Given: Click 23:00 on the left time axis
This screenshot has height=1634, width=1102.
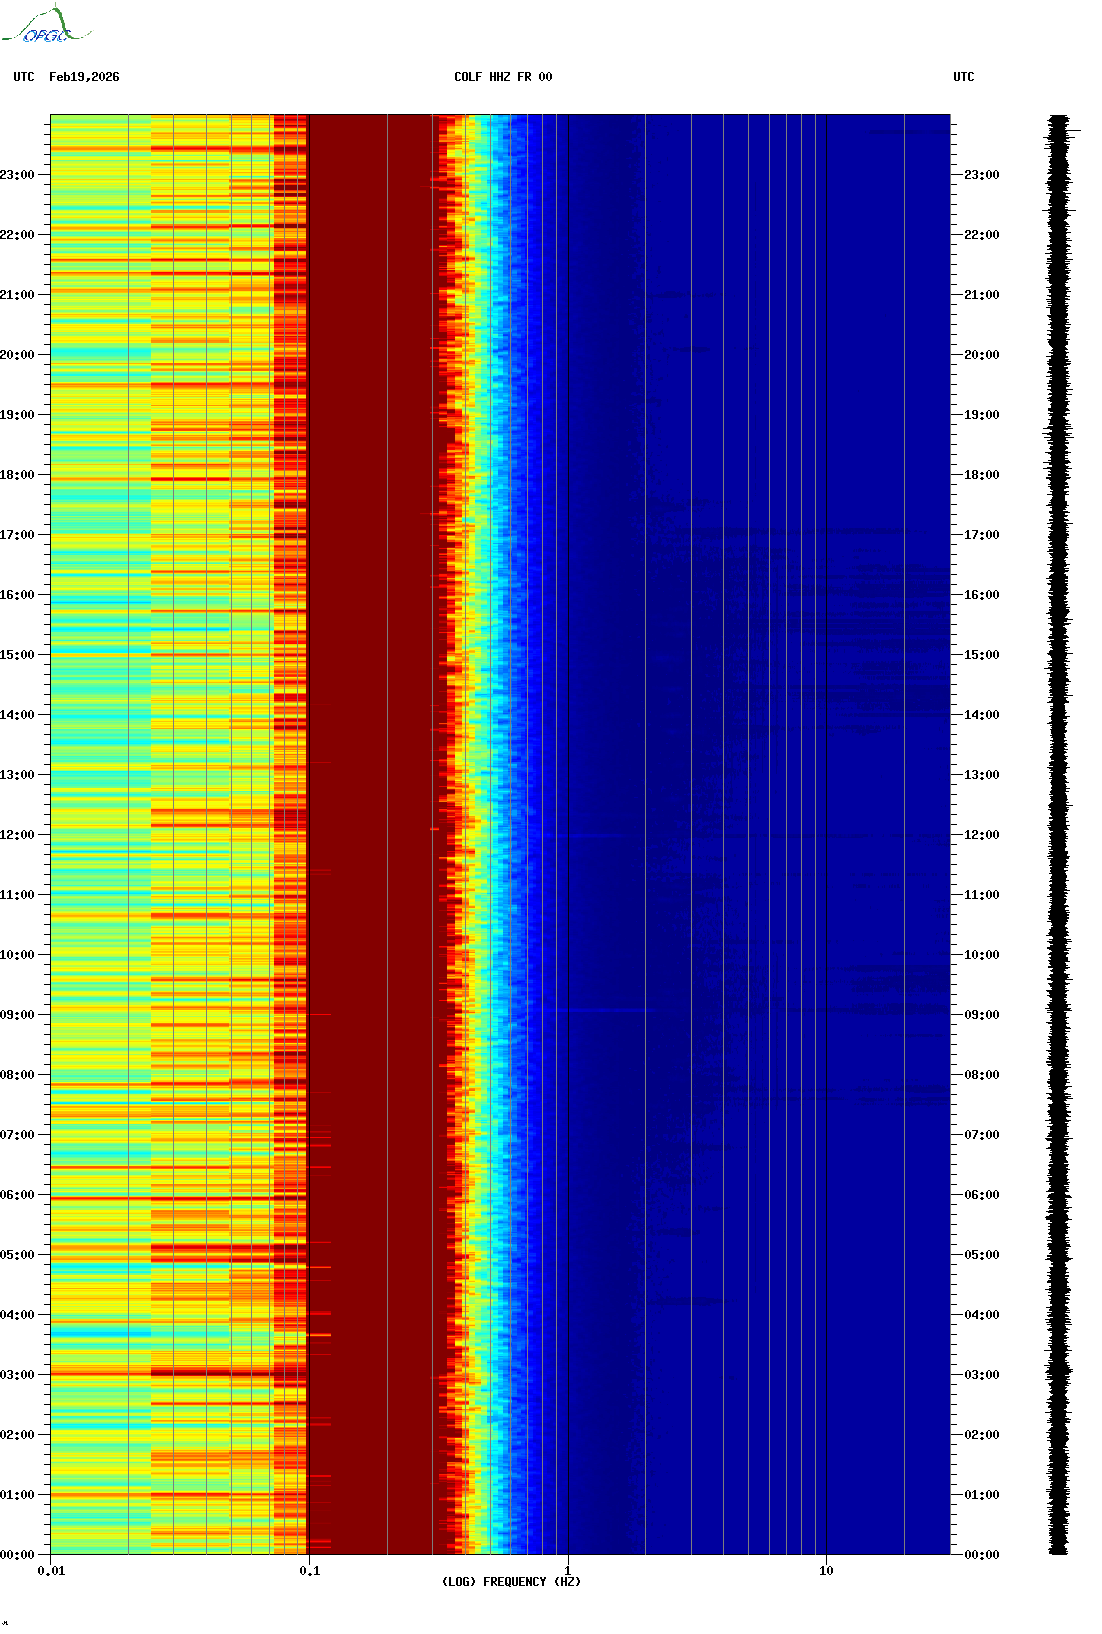Looking at the screenshot, I should [x=17, y=175].
